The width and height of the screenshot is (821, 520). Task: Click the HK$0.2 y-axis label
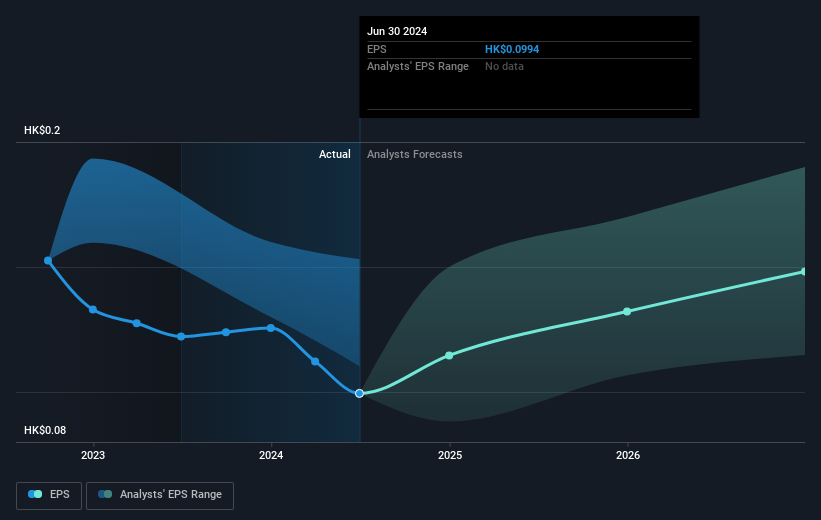42,130
